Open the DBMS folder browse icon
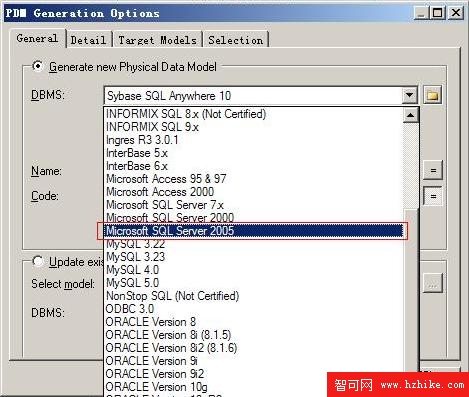Viewport: 469px width, 397px height. [432, 96]
